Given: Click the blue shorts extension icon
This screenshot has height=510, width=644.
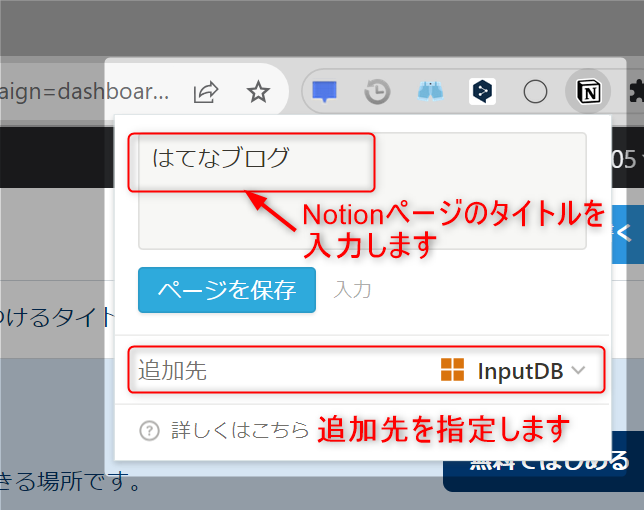Looking at the screenshot, I should click(430, 91).
